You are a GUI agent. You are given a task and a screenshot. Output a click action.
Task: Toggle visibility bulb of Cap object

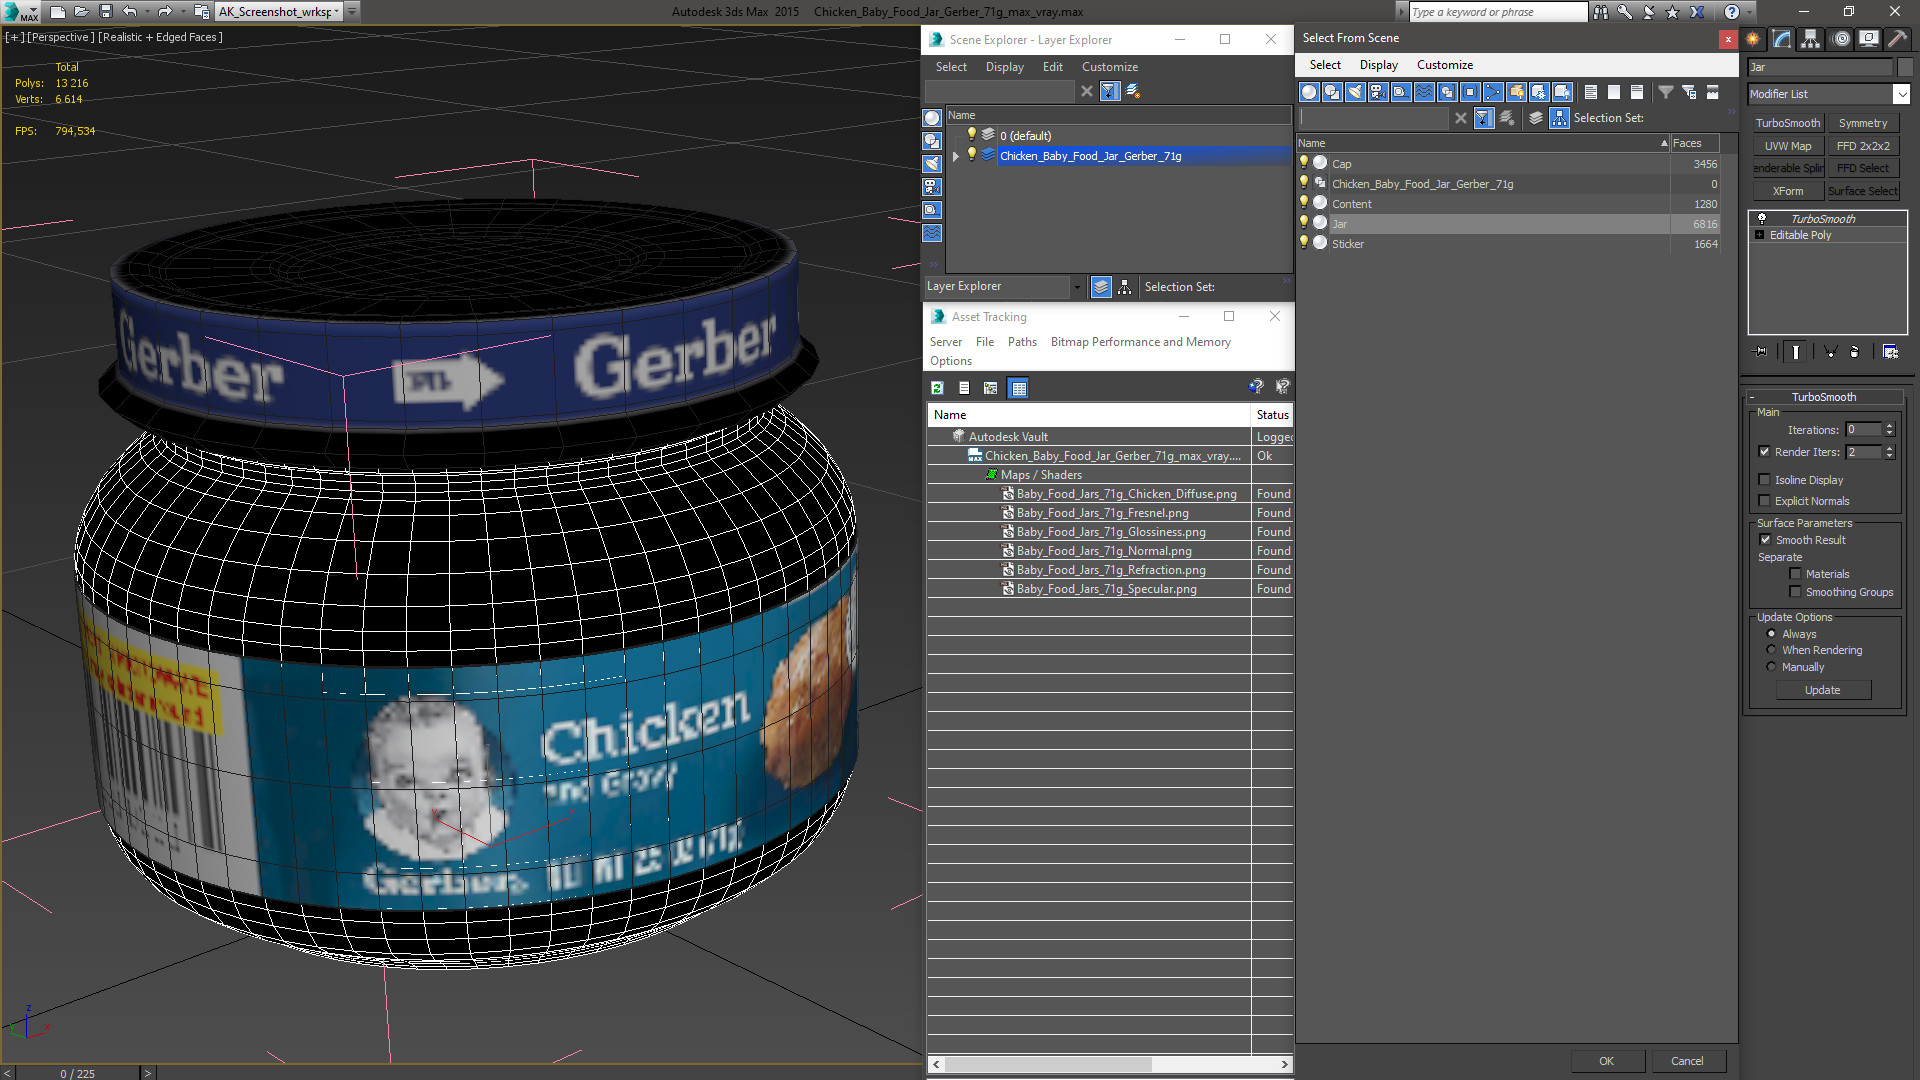click(1304, 163)
